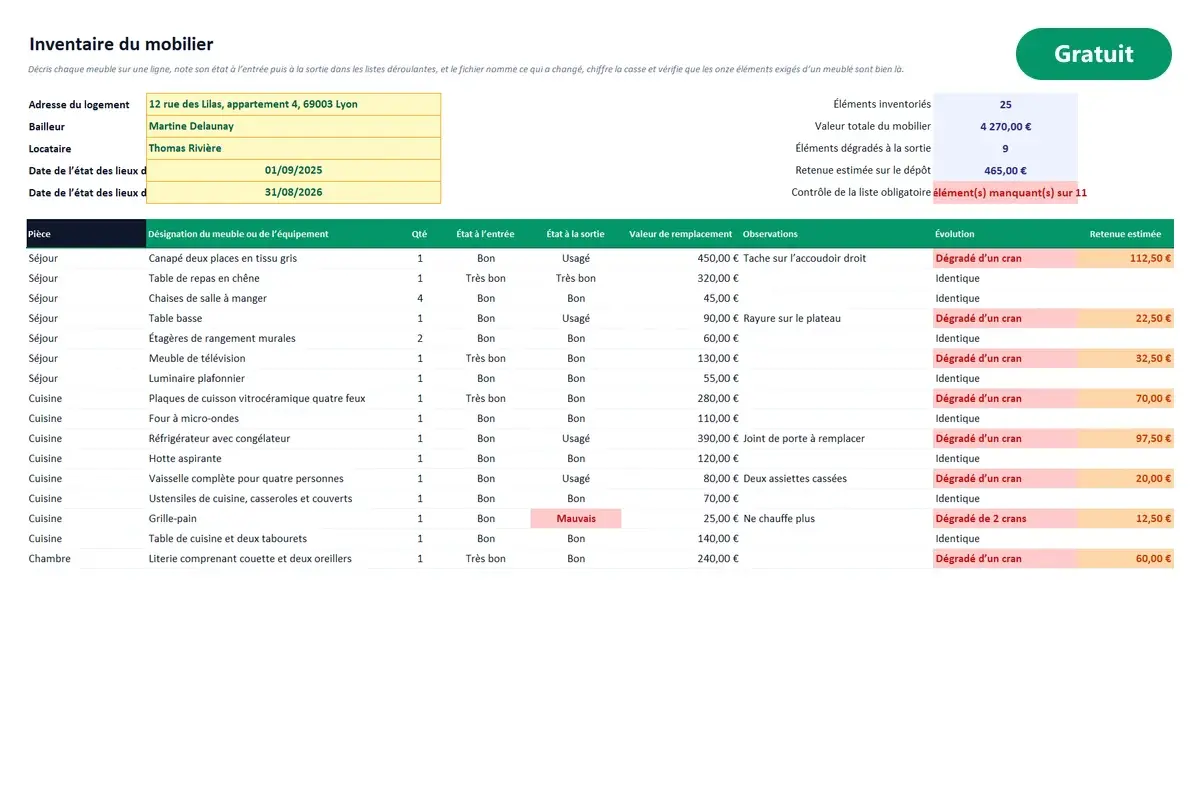This screenshot has width=1200, height=800.
Task: Click the Observations column header
Action: click(x=836, y=234)
